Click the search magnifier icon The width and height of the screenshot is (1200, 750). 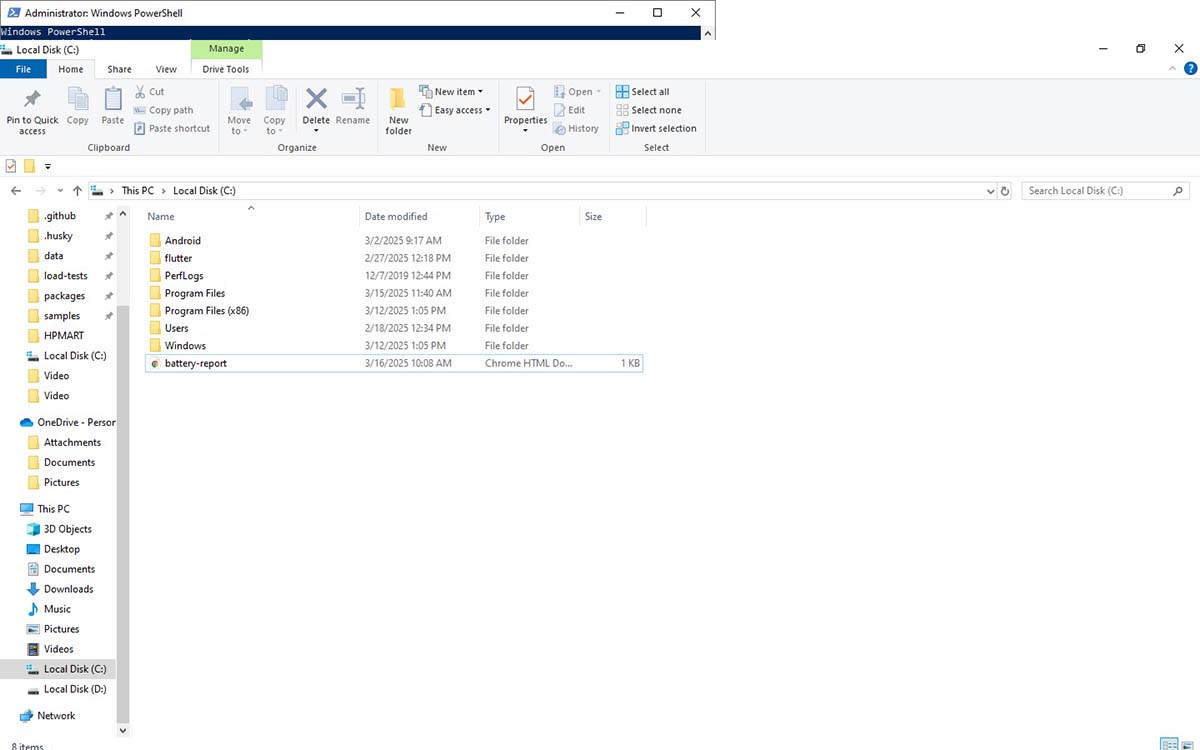point(1178,191)
